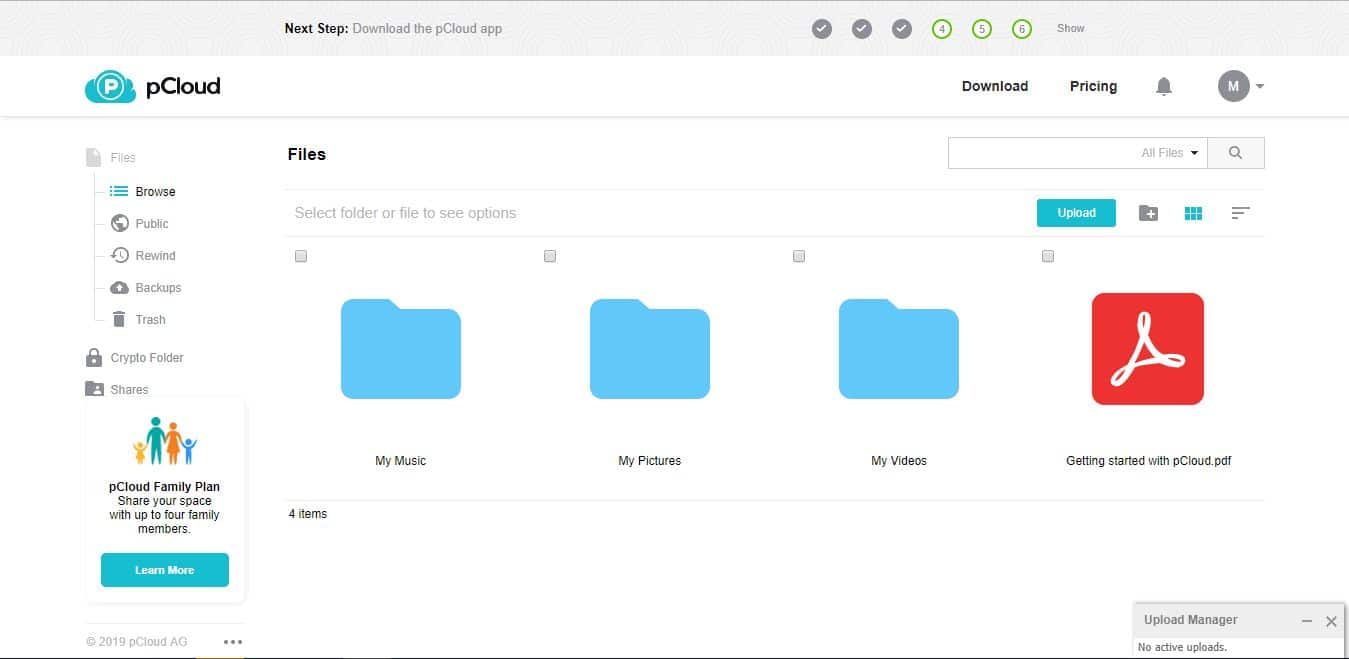Click Download the pCloud app next step
1349x659 pixels.
tap(427, 28)
